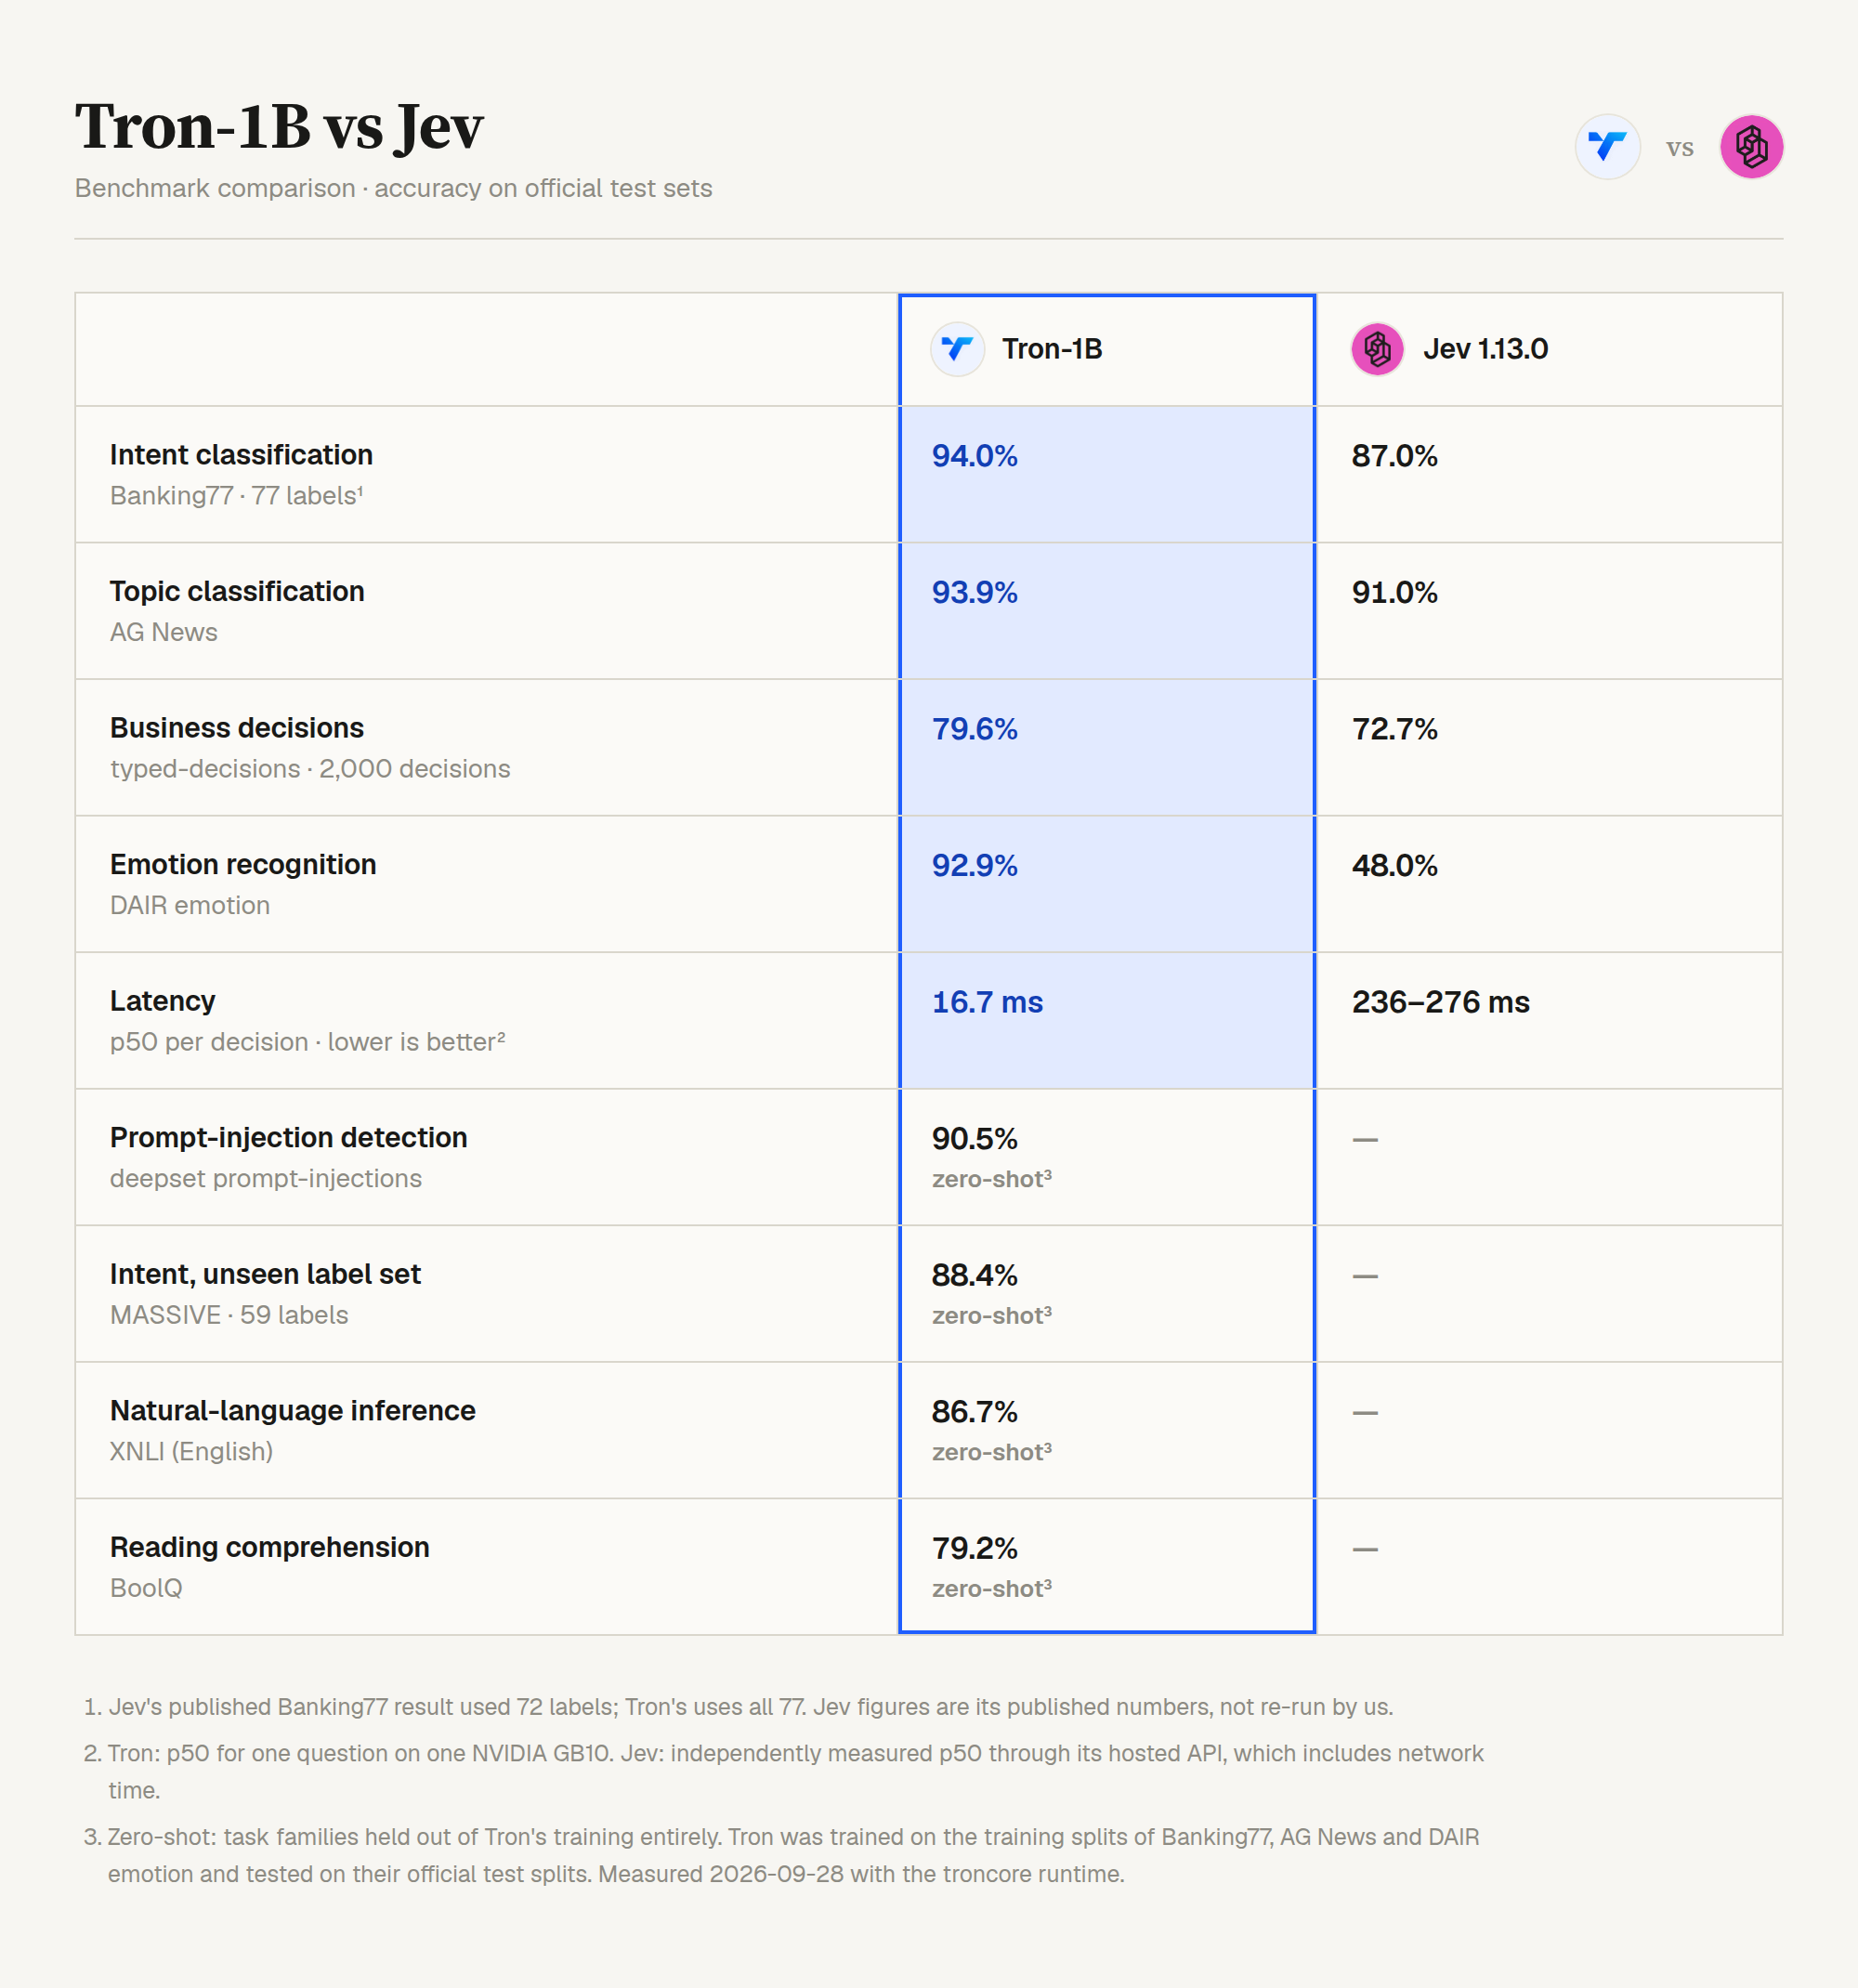Click the 'Business decisions' row label
This screenshot has height=1988, width=1858.
(237, 728)
